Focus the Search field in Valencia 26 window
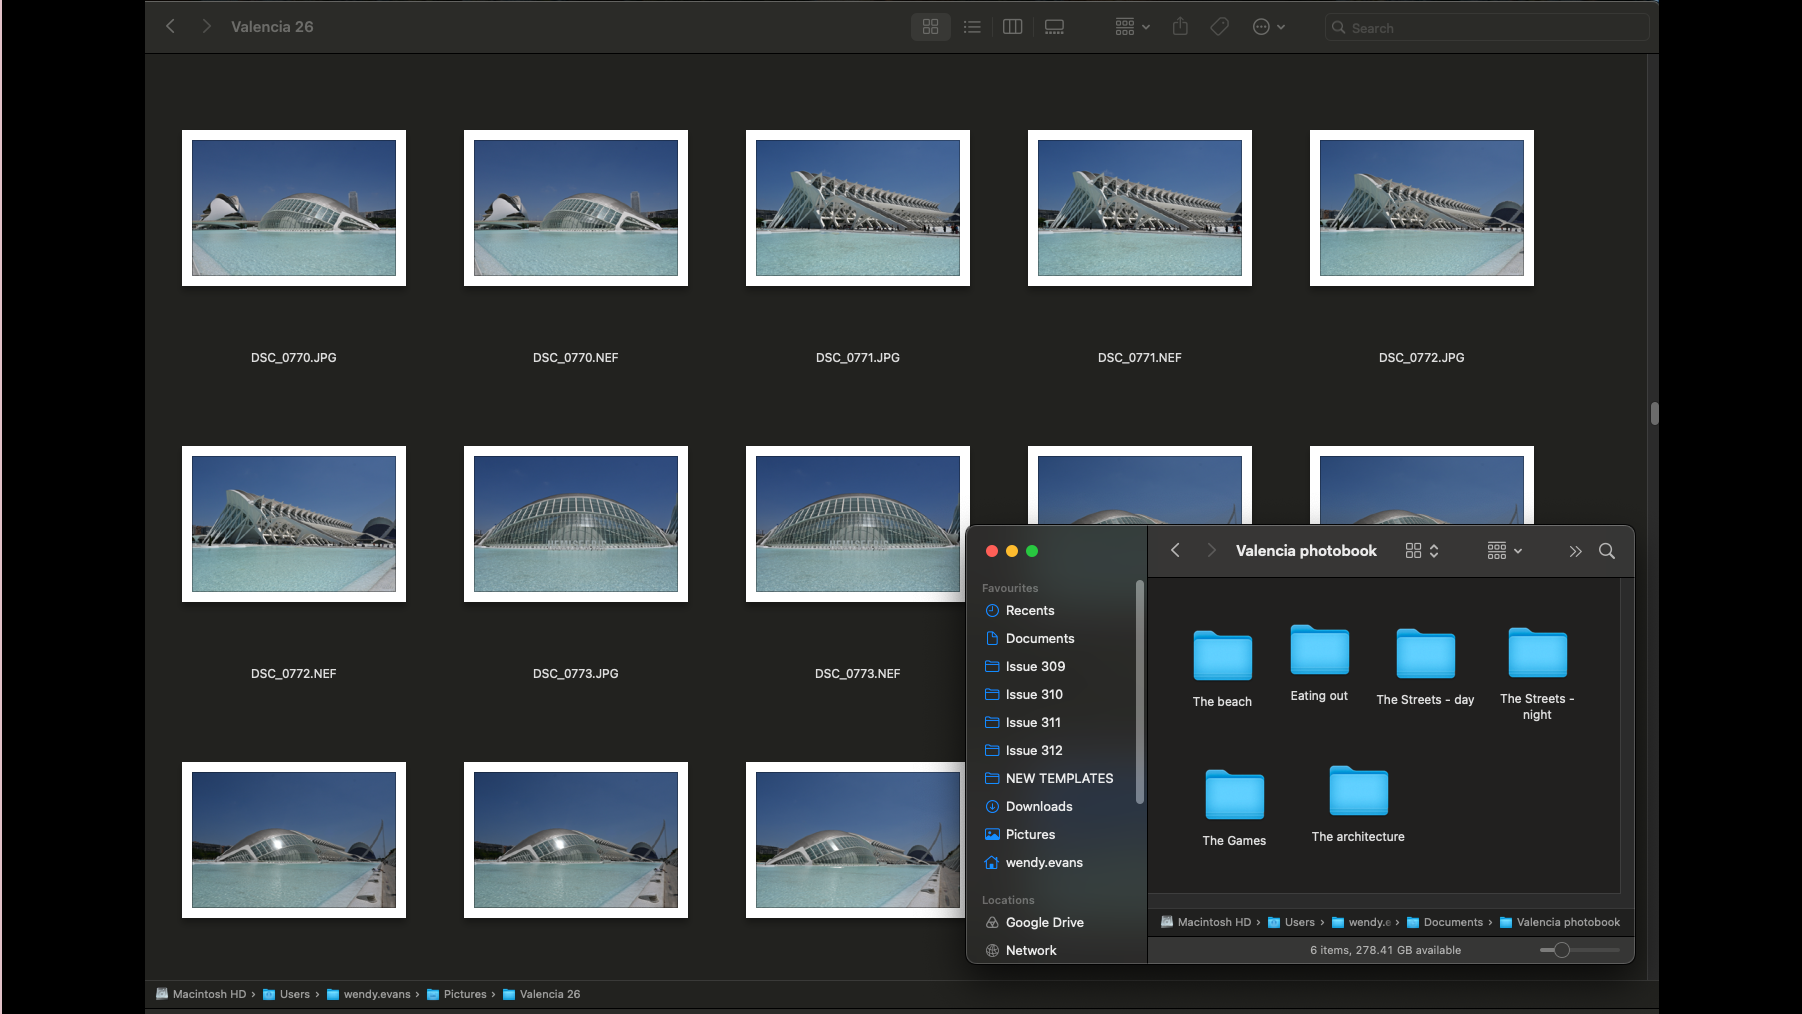This screenshot has width=1802, height=1014. pyautogui.click(x=1486, y=28)
